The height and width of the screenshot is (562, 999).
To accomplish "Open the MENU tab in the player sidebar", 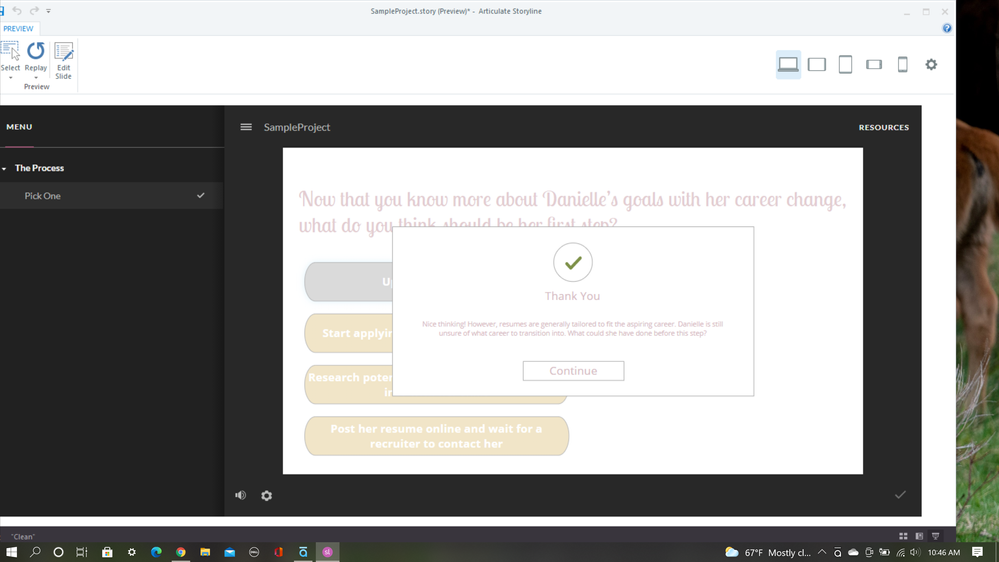I will click(19, 127).
